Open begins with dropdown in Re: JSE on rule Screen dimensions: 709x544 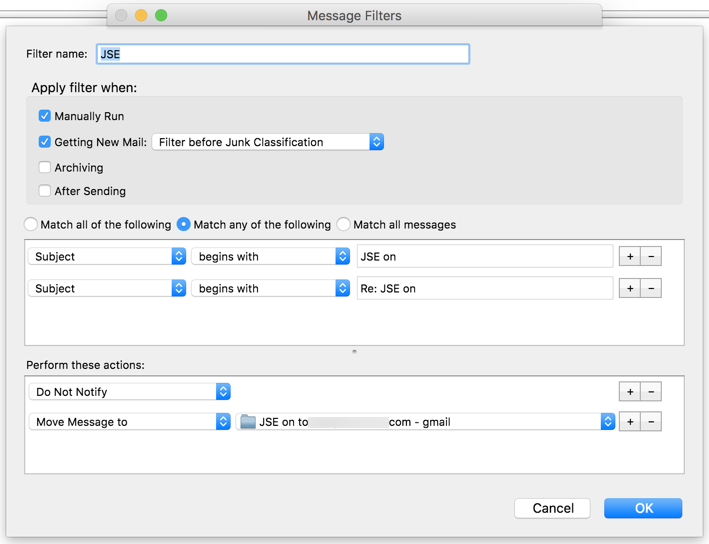click(270, 289)
